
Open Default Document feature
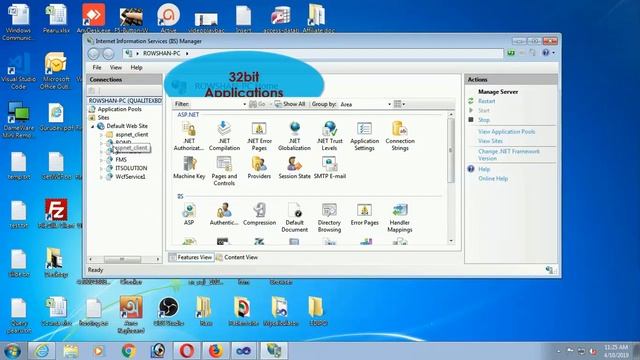(294, 218)
